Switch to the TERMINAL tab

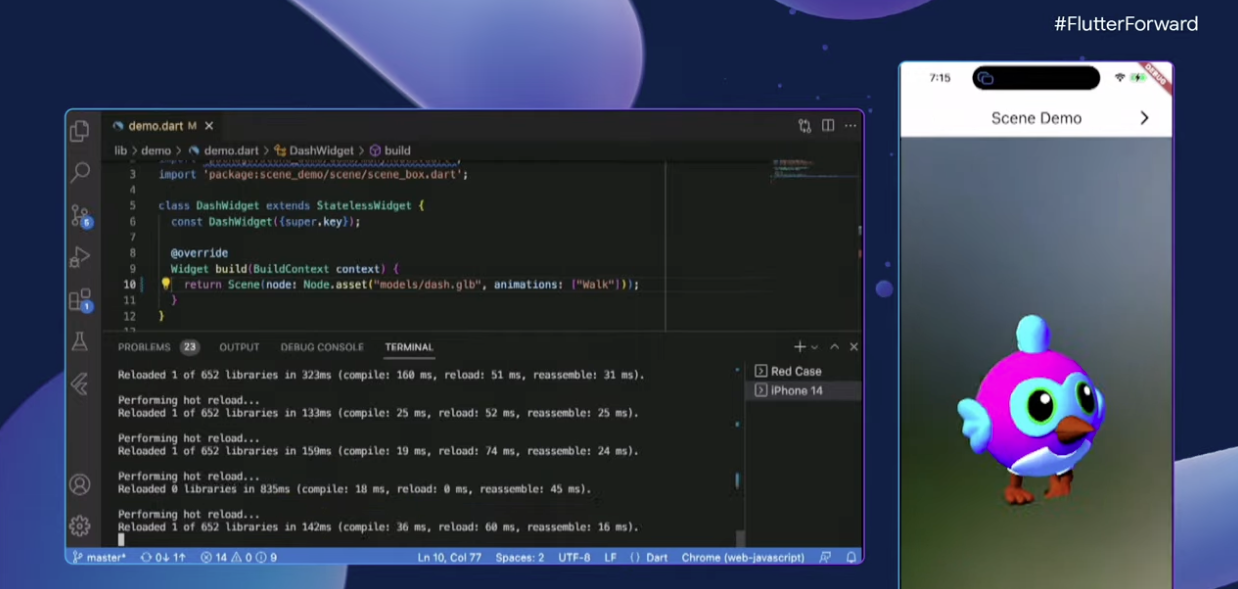tap(409, 347)
